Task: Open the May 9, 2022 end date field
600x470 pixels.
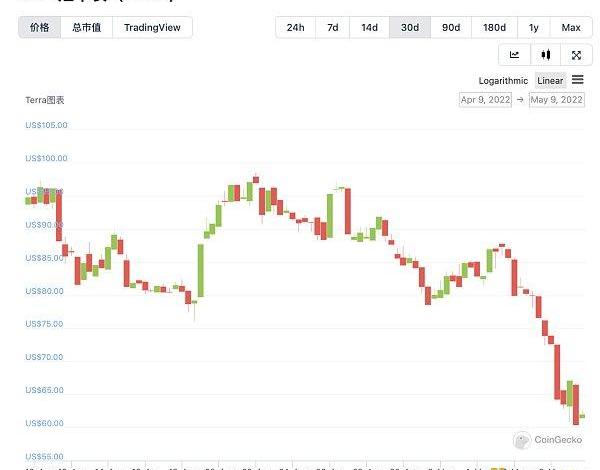Action: pyautogui.click(x=557, y=100)
